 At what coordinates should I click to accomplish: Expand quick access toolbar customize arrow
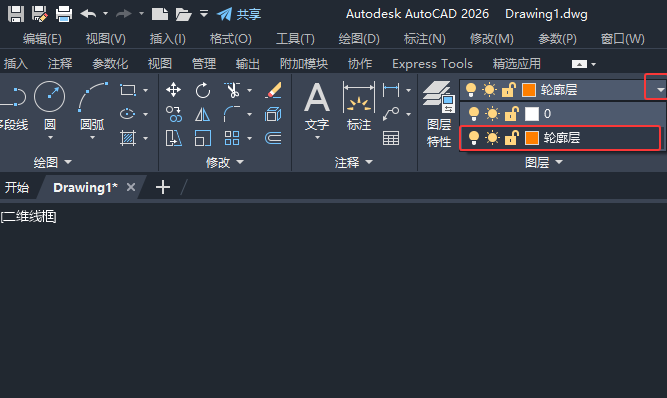tap(204, 14)
